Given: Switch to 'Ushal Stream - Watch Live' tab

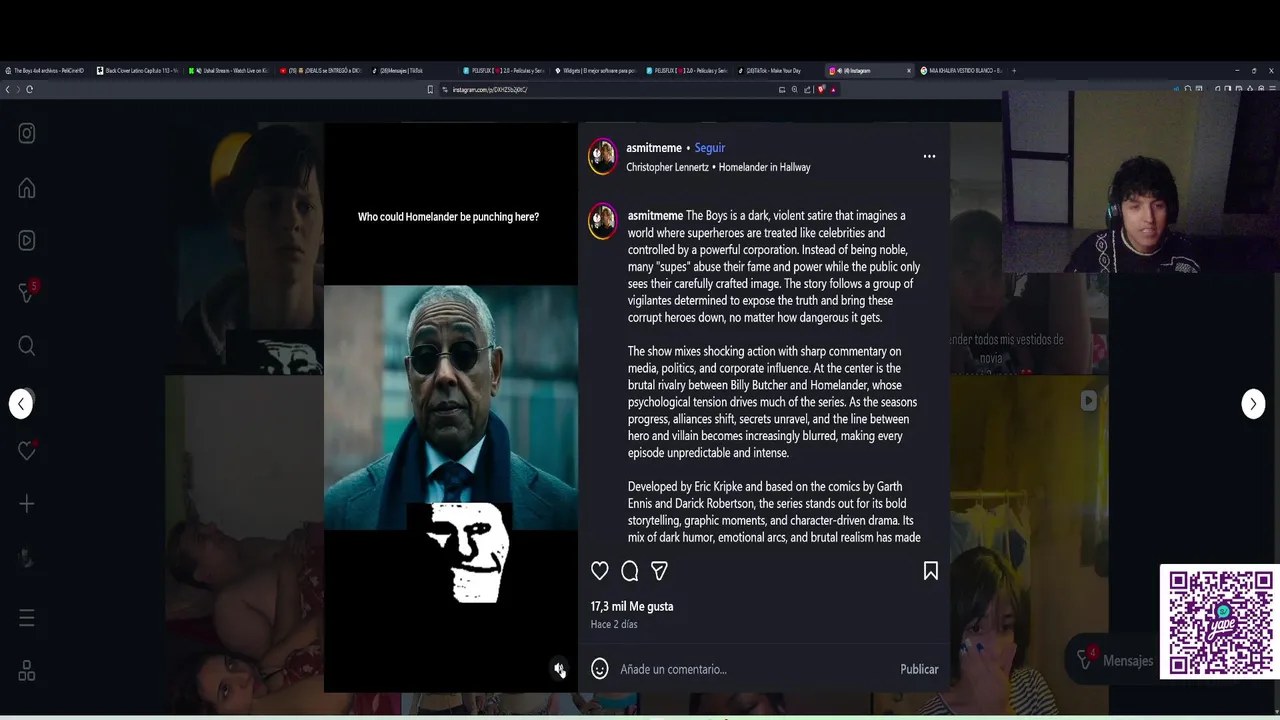Looking at the screenshot, I should pos(231,71).
